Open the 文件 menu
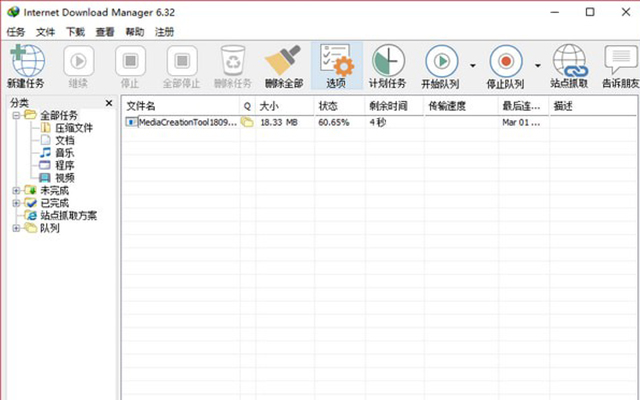640x400 pixels. click(45, 32)
